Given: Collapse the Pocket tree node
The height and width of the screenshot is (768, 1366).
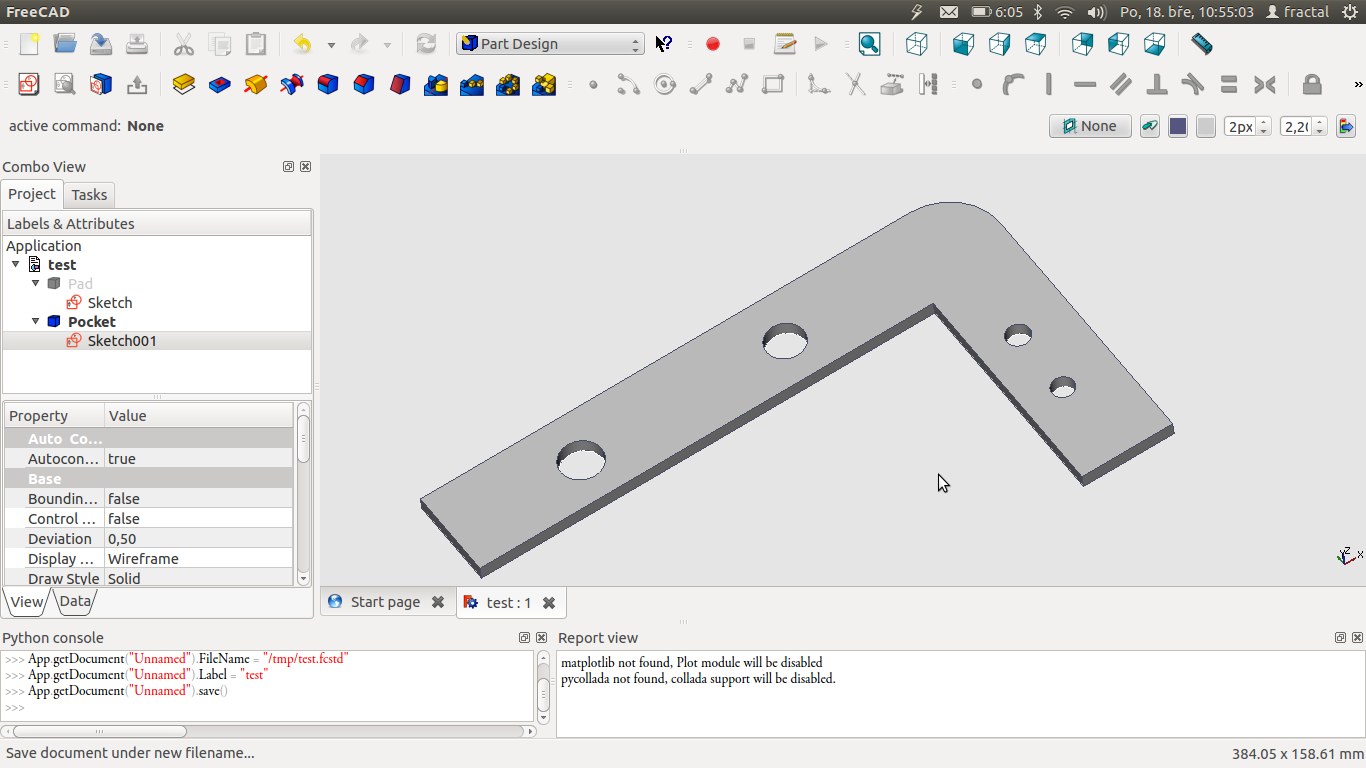Looking at the screenshot, I should click(35, 322).
